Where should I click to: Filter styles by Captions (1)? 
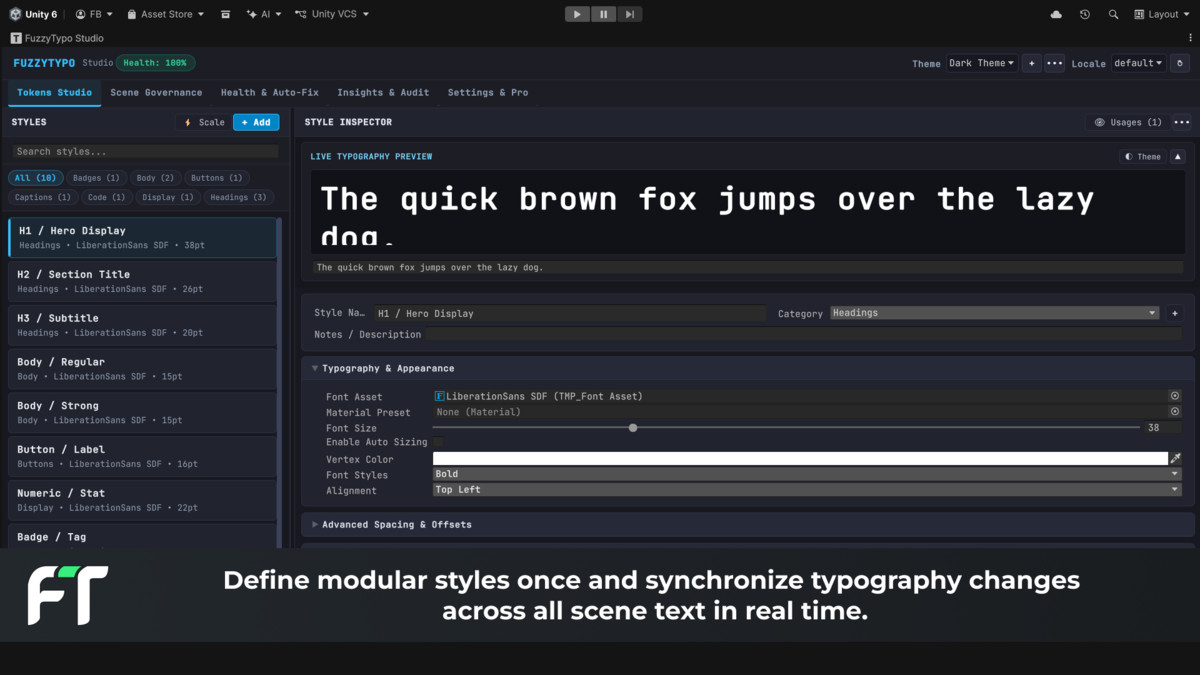coord(42,197)
